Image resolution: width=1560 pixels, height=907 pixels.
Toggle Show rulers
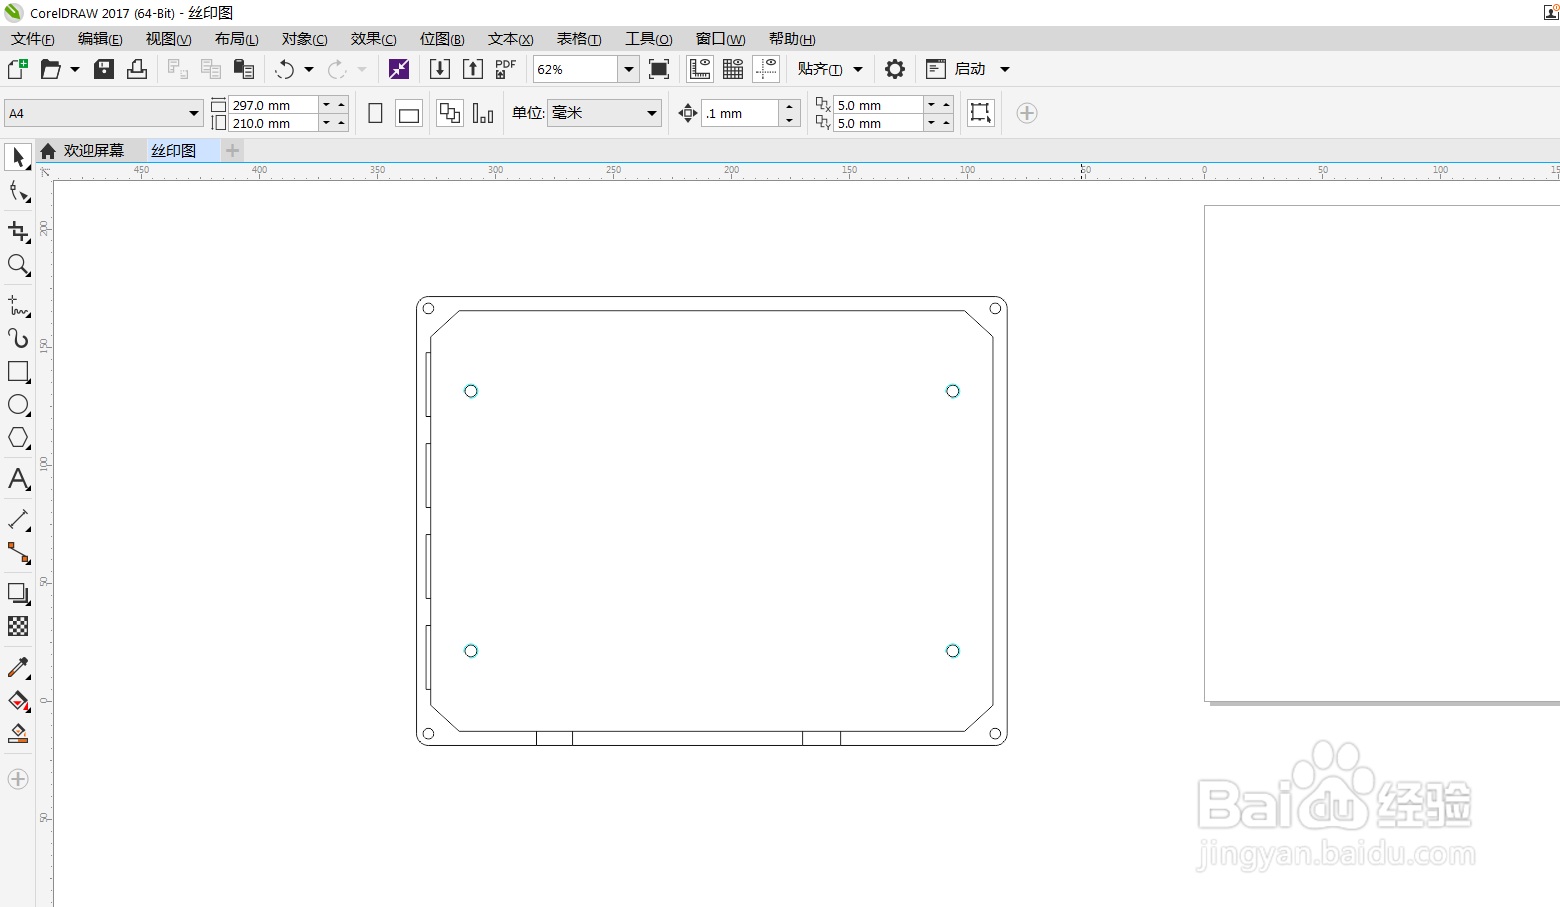[x=700, y=69]
